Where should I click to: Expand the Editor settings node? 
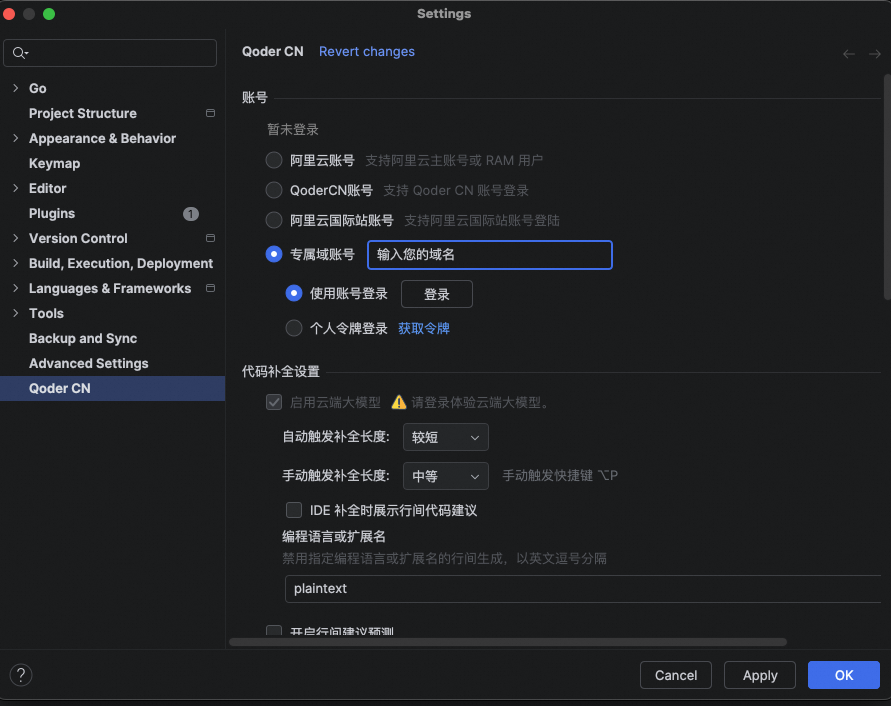16,188
